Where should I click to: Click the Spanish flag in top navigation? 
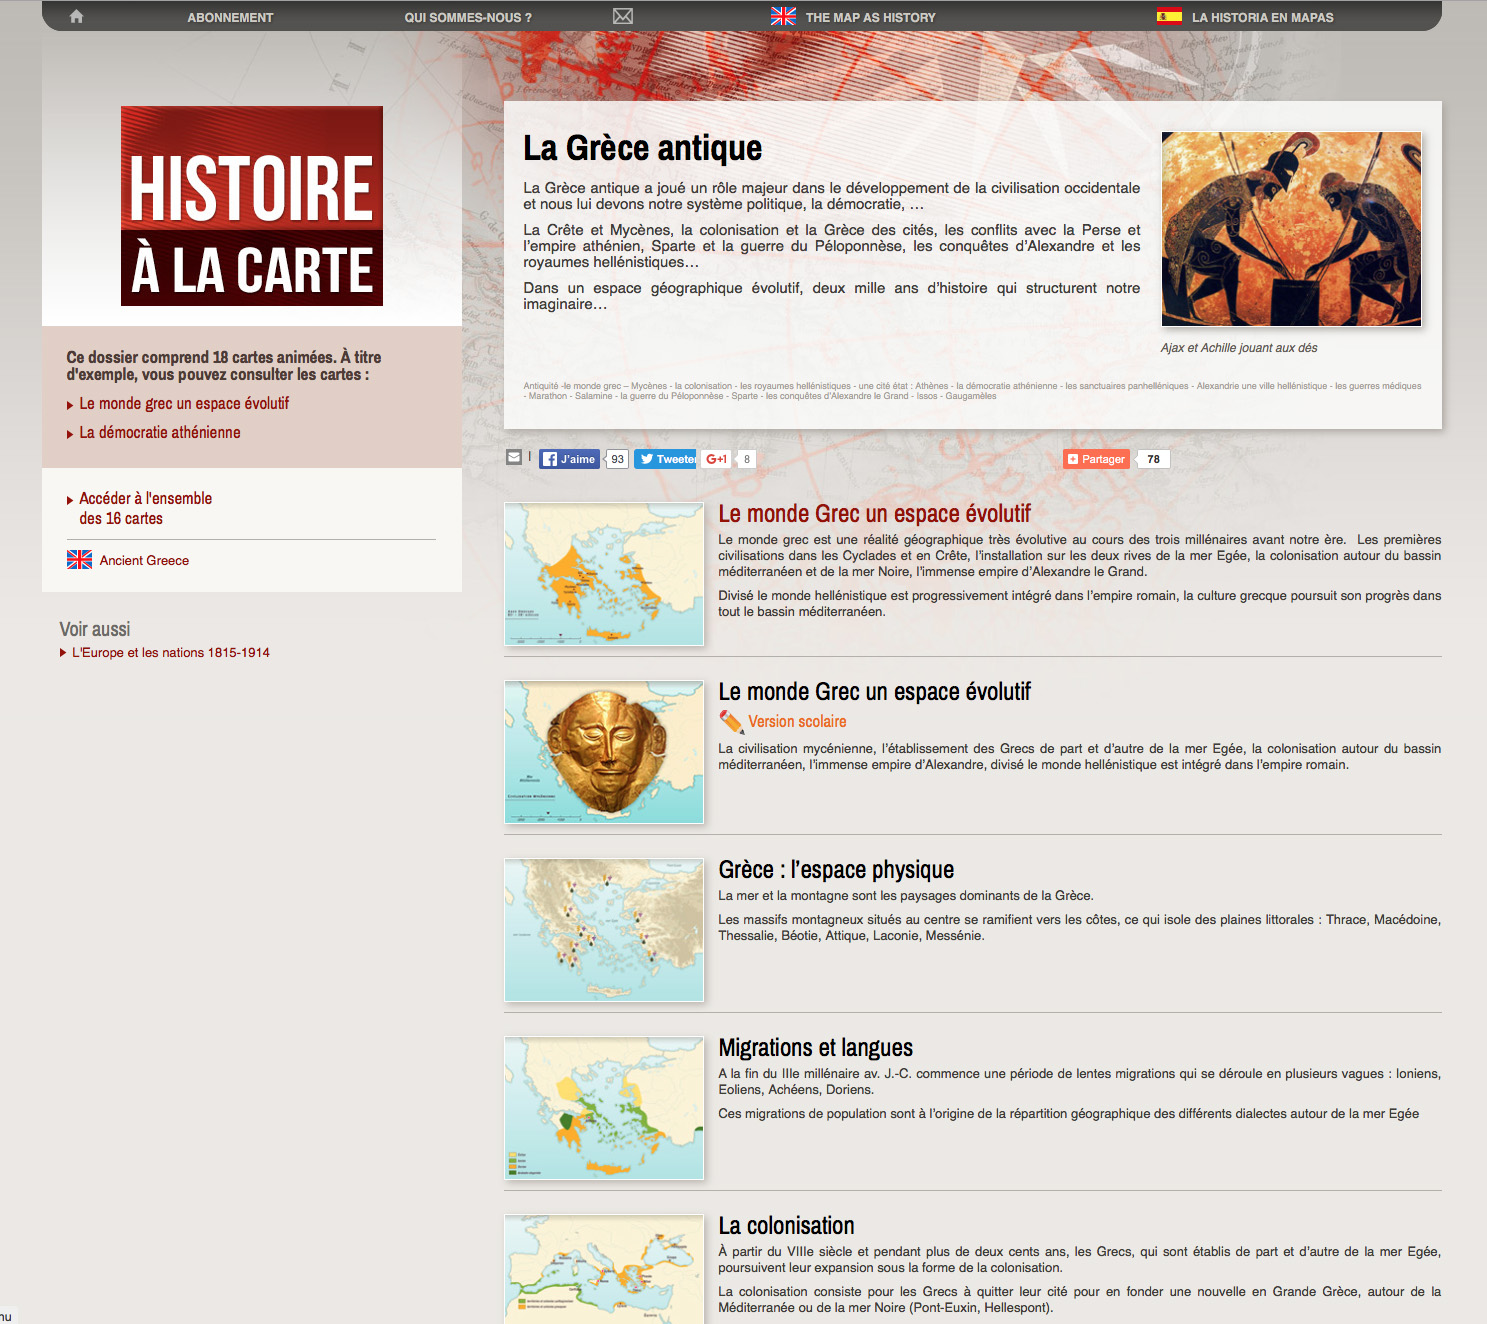click(x=1169, y=16)
